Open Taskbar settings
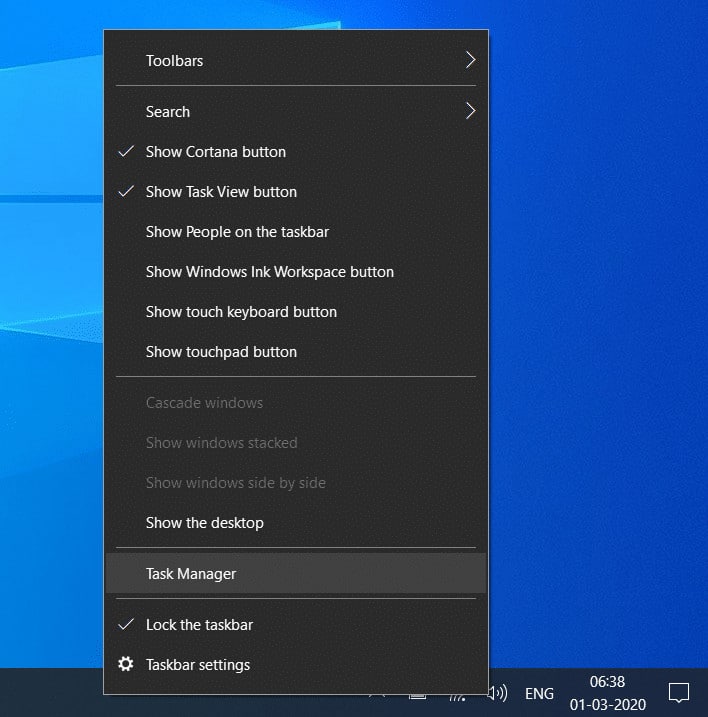This screenshot has width=708, height=717. [x=295, y=664]
